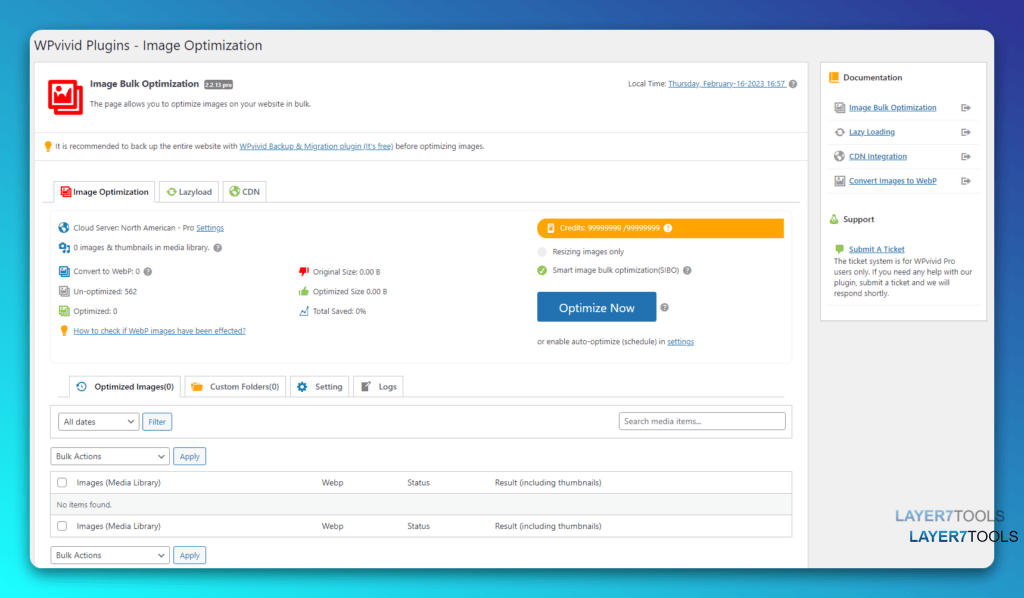
Task: Click the top Apply button
Action: (x=189, y=456)
